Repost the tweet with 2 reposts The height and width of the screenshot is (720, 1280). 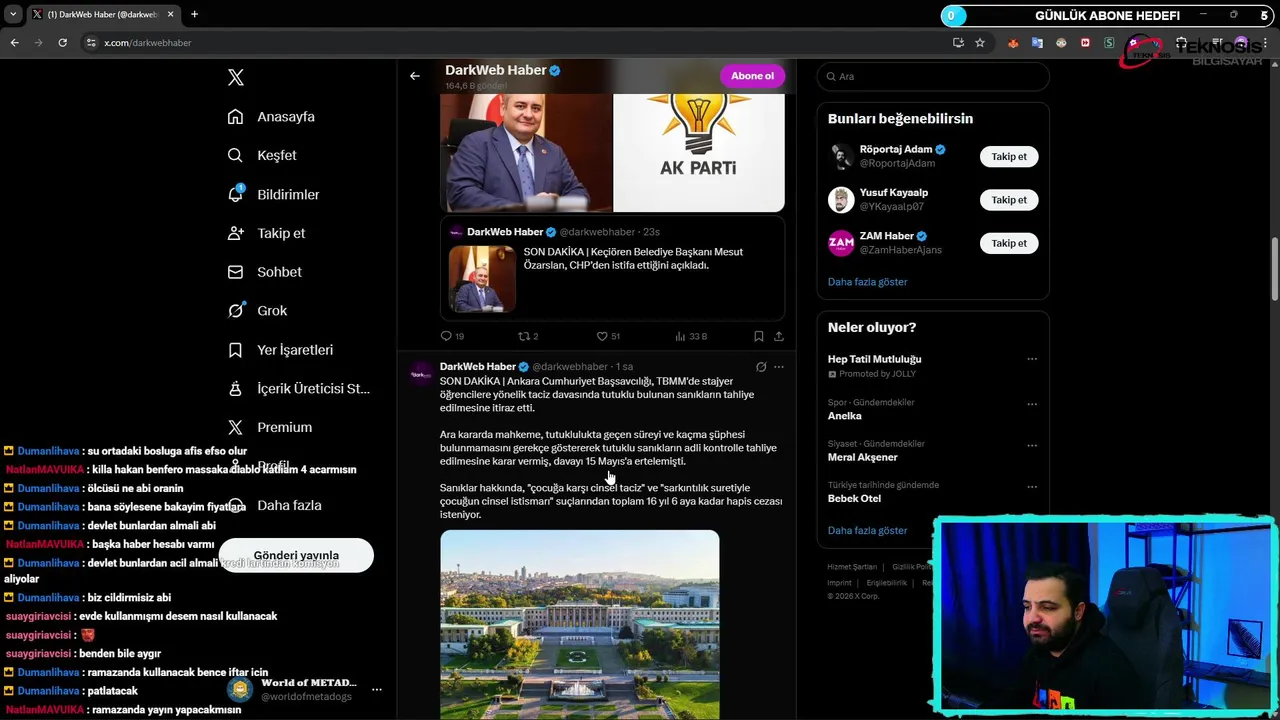tap(527, 336)
